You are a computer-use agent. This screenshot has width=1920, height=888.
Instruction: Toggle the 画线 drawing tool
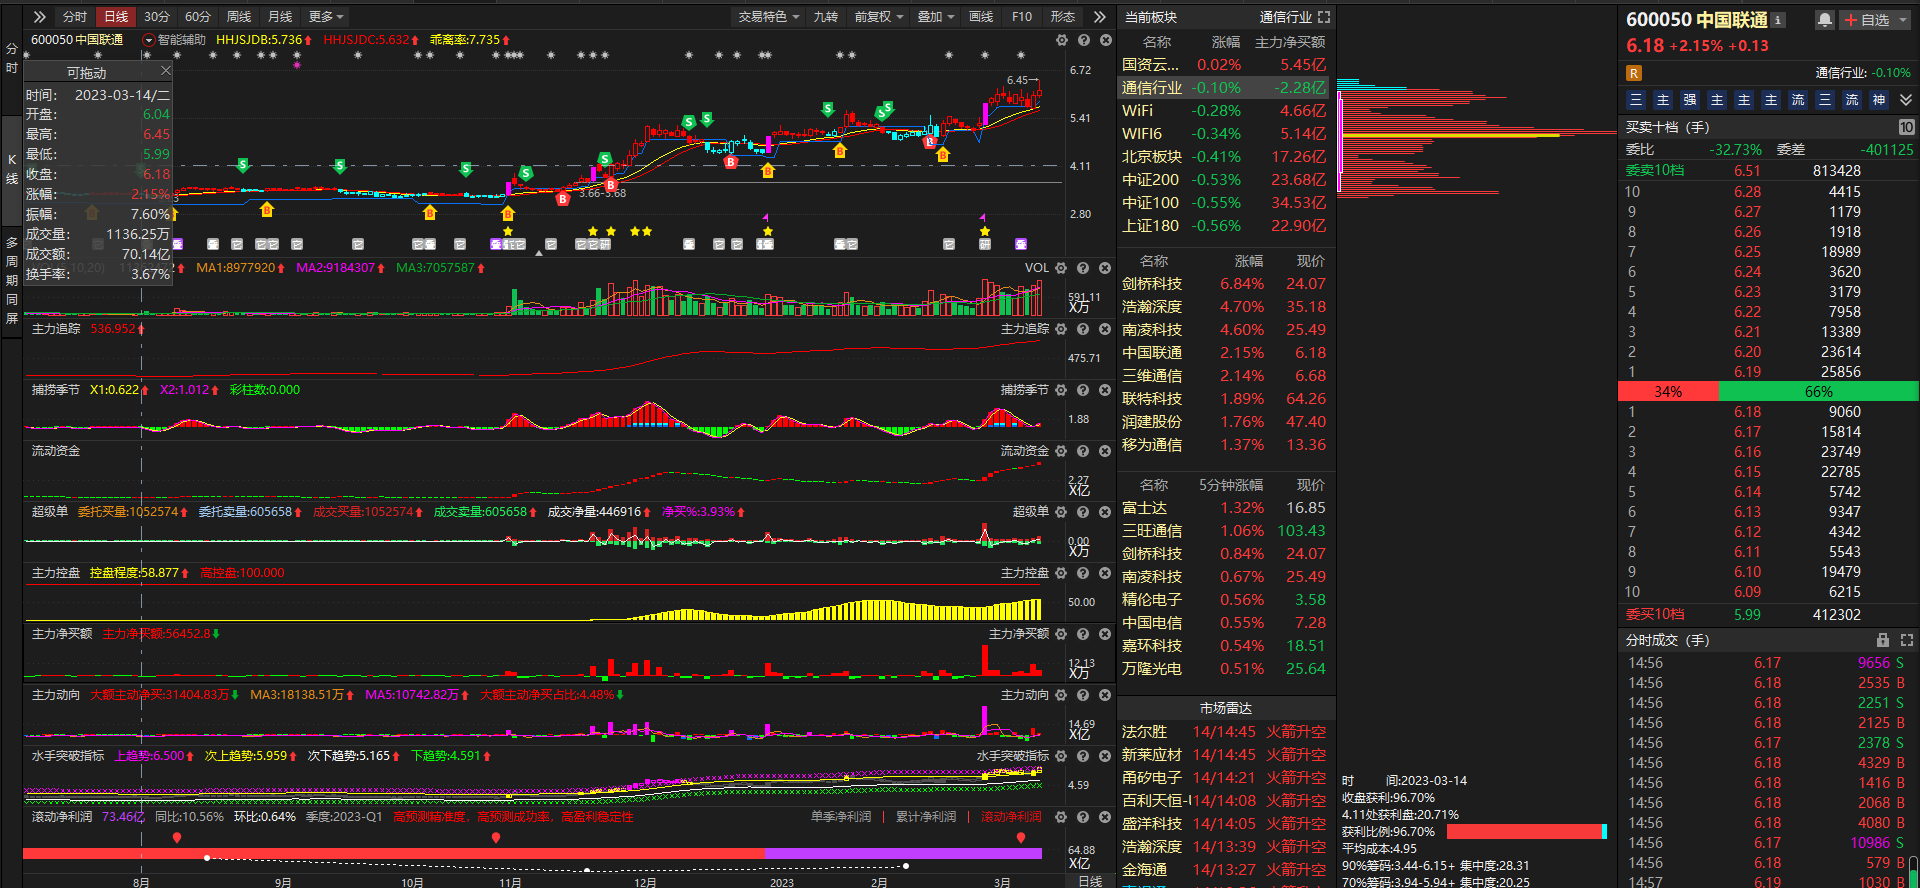point(981,17)
